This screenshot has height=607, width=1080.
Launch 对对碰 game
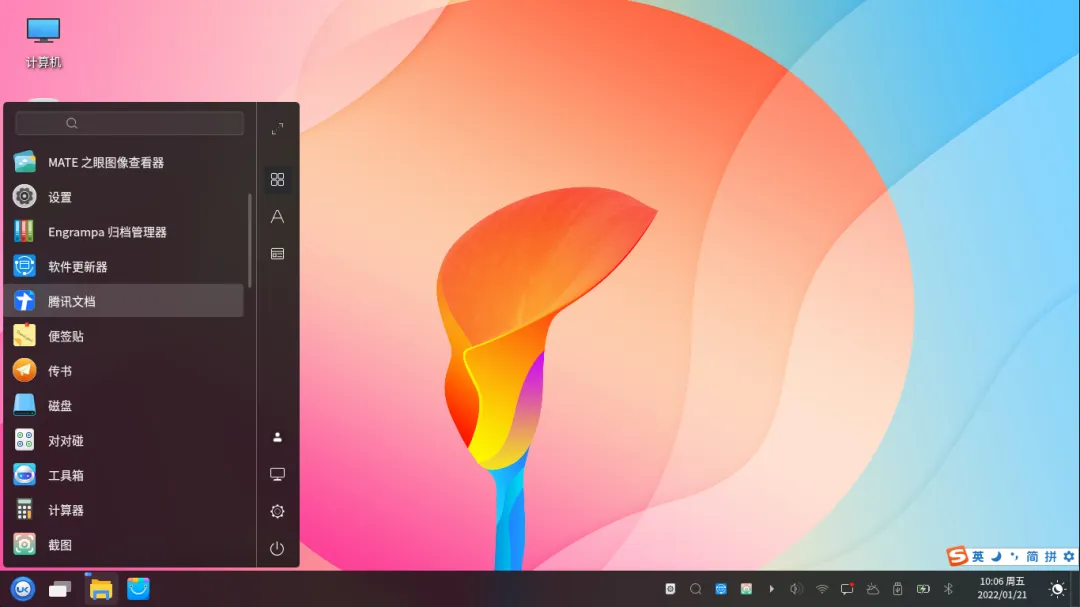coord(124,440)
